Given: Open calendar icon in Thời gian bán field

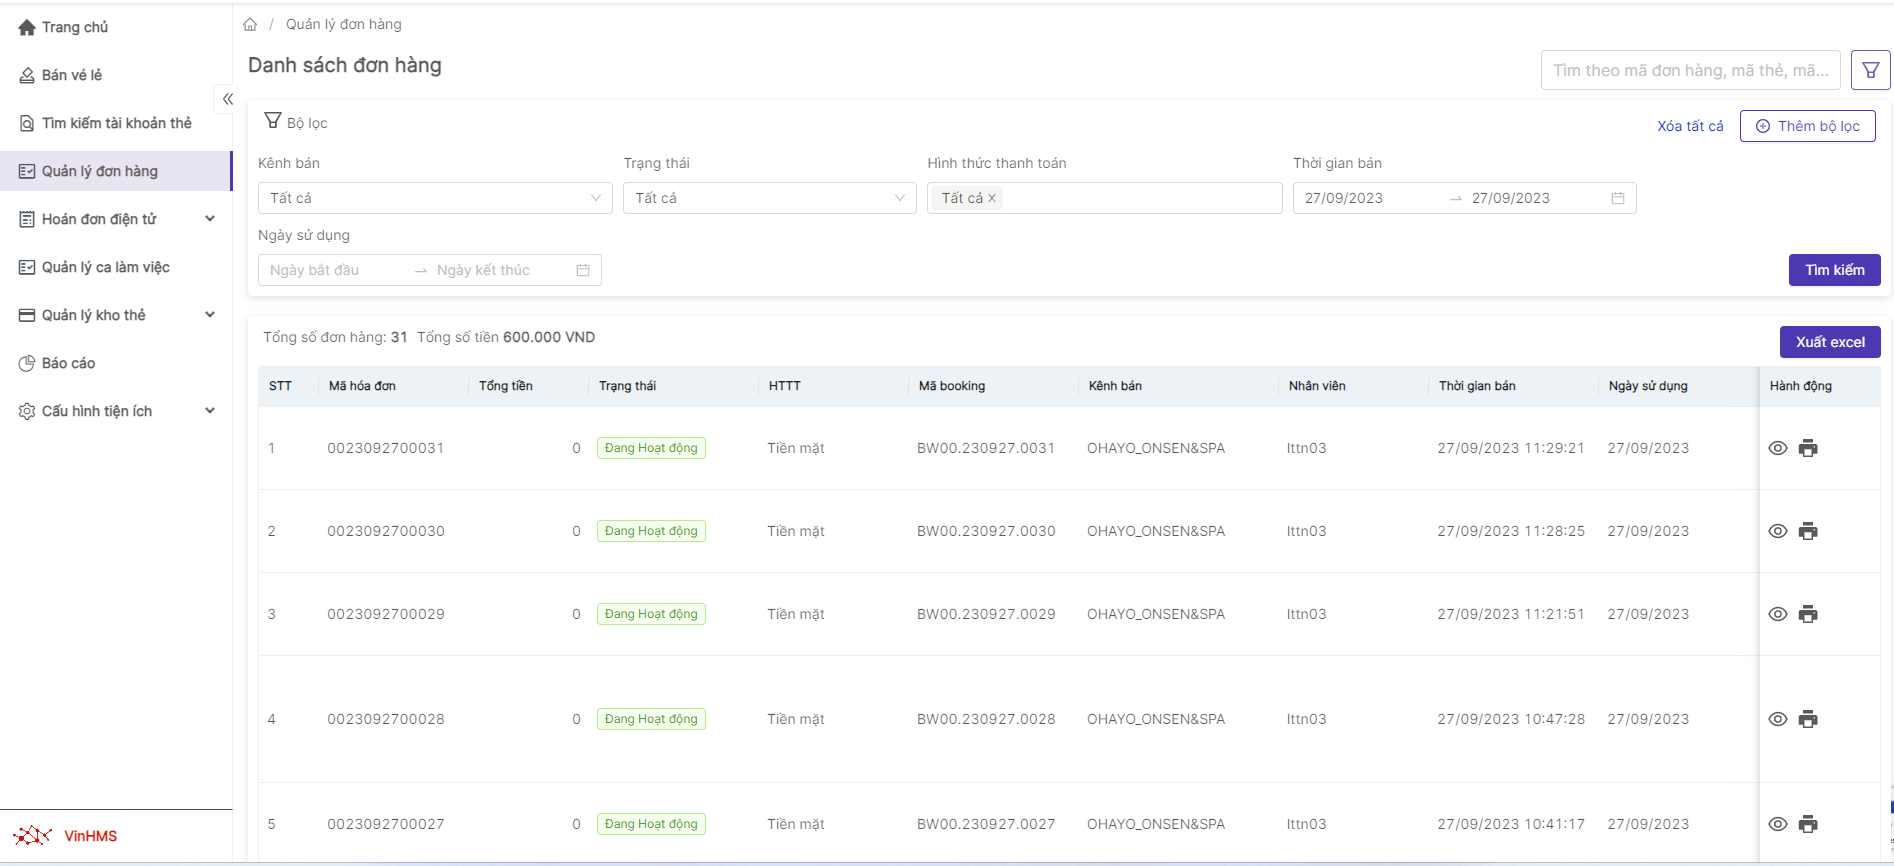Looking at the screenshot, I should click(x=1617, y=198).
